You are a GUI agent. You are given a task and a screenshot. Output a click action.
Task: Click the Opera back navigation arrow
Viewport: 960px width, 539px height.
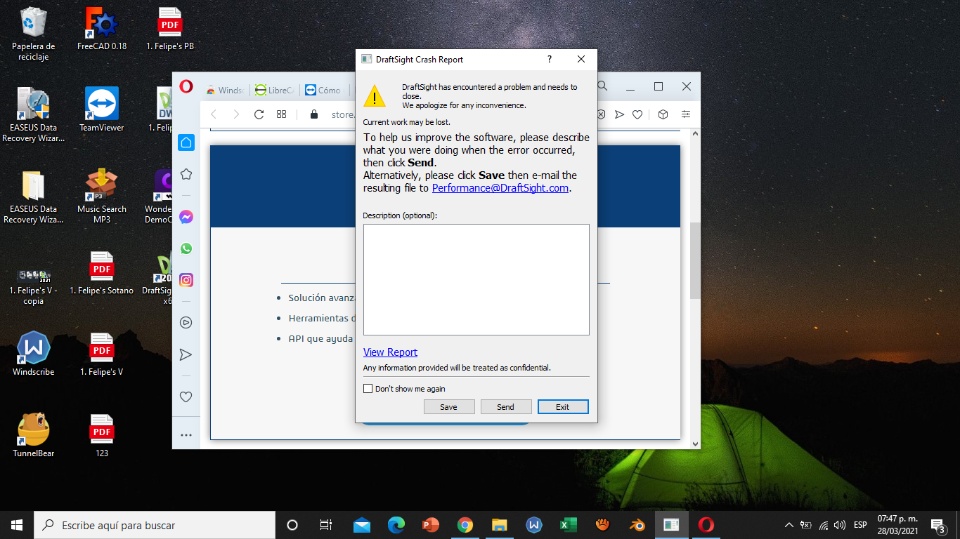[x=214, y=115]
